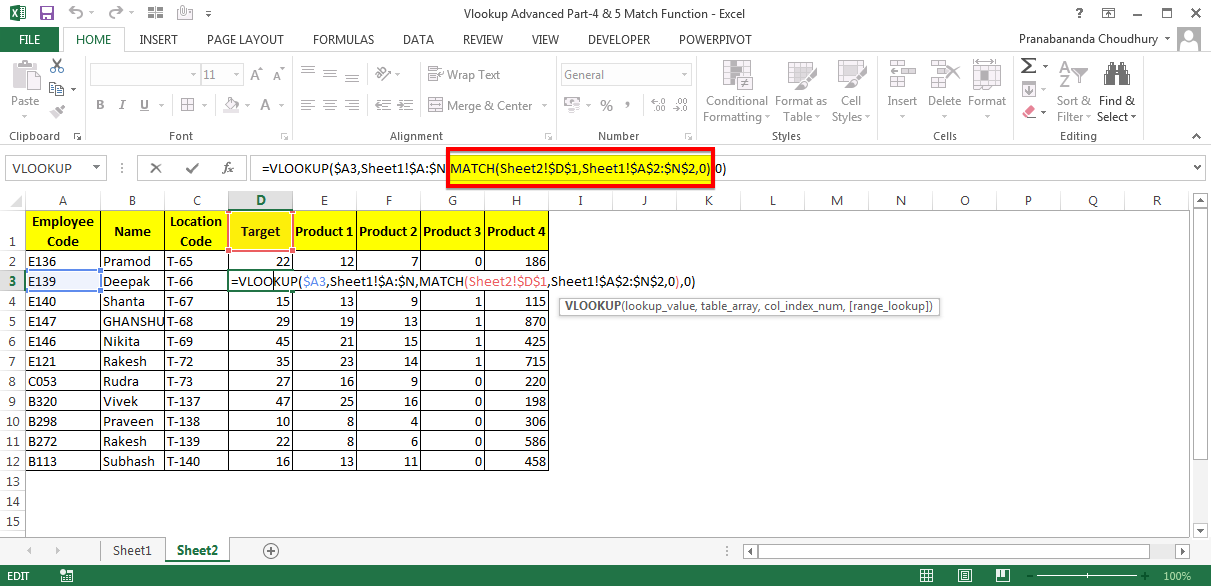Select the Bold formatting icon
Viewport: 1211px width, 586px height.
pyautogui.click(x=98, y=105)
